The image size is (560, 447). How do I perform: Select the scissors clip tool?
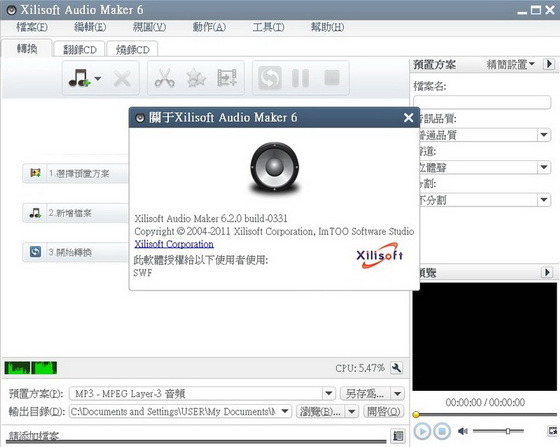[165, 78]
